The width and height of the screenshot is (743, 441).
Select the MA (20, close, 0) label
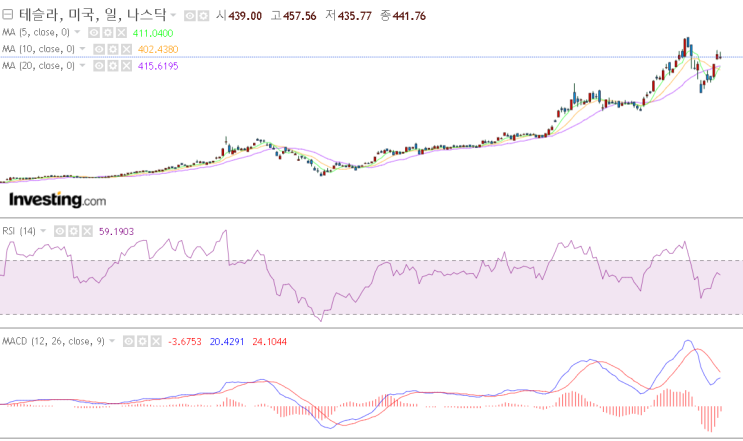click(38, 65)
